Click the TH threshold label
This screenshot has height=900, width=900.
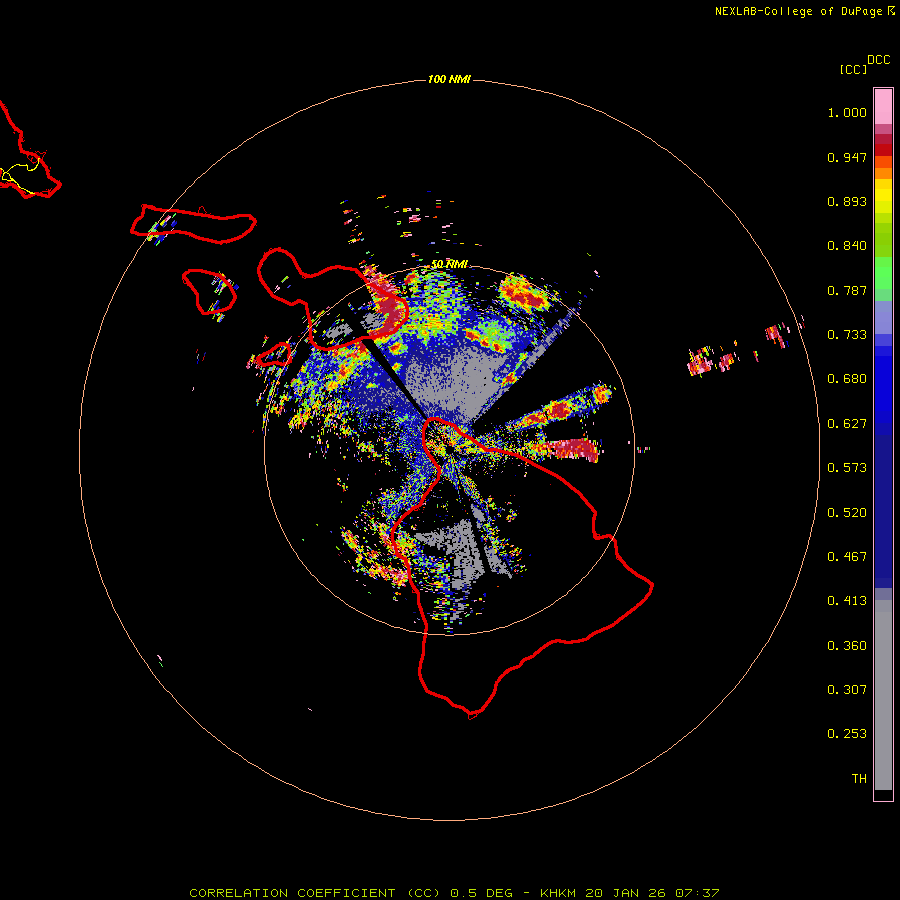(859, 779)
